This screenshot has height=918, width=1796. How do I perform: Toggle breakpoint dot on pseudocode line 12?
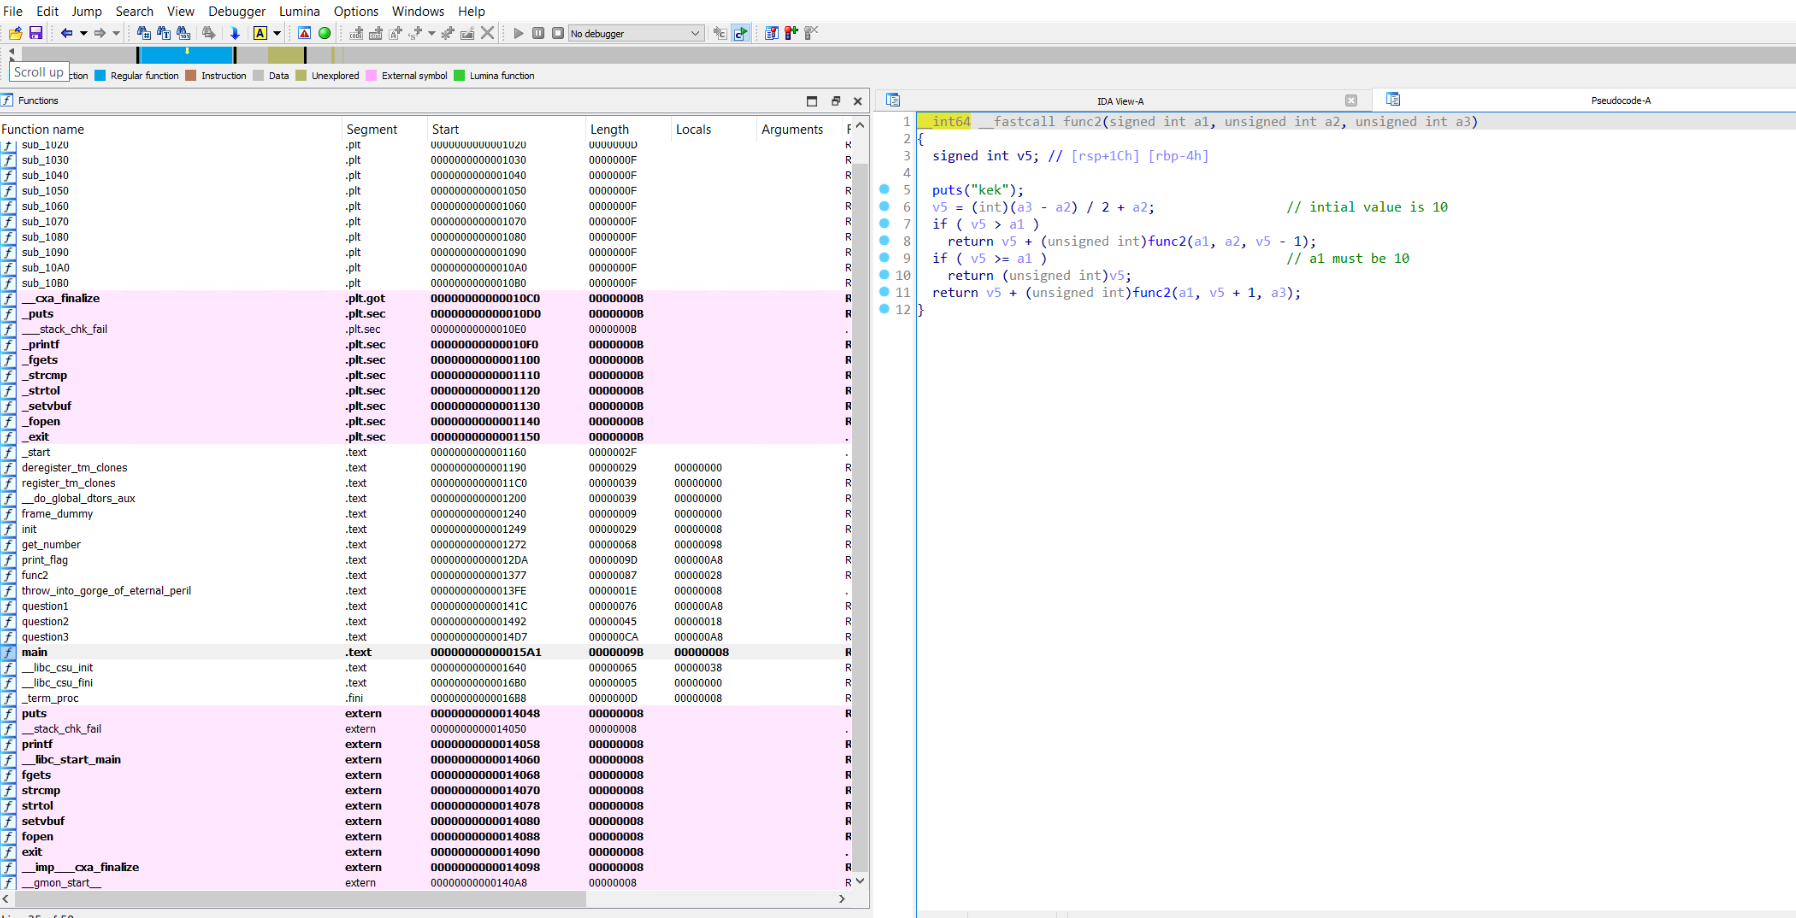(x=884, y=308)
